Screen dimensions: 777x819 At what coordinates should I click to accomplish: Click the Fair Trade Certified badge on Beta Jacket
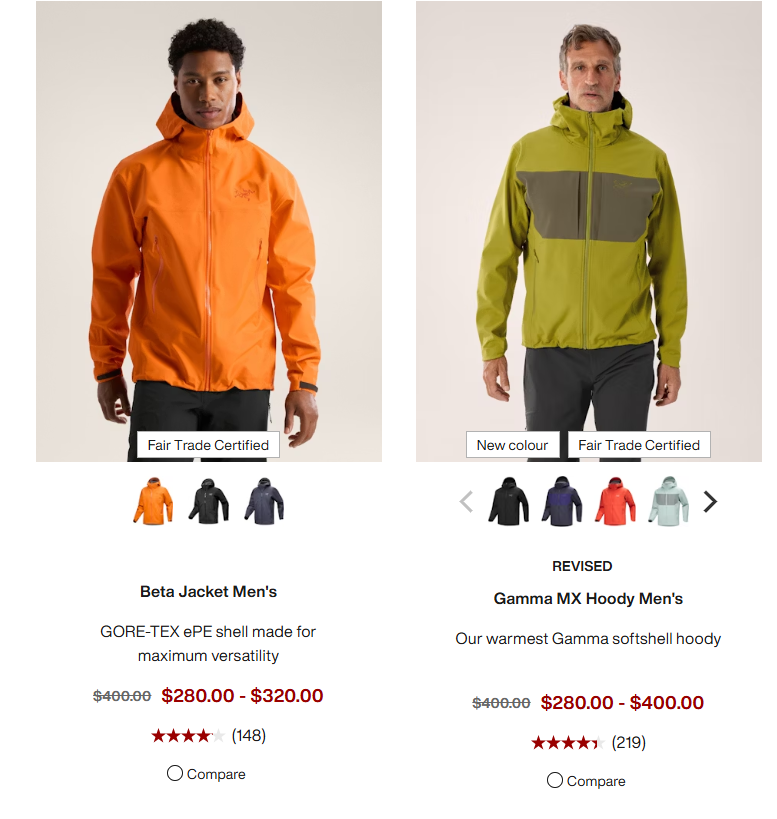[x=208, y=445]
